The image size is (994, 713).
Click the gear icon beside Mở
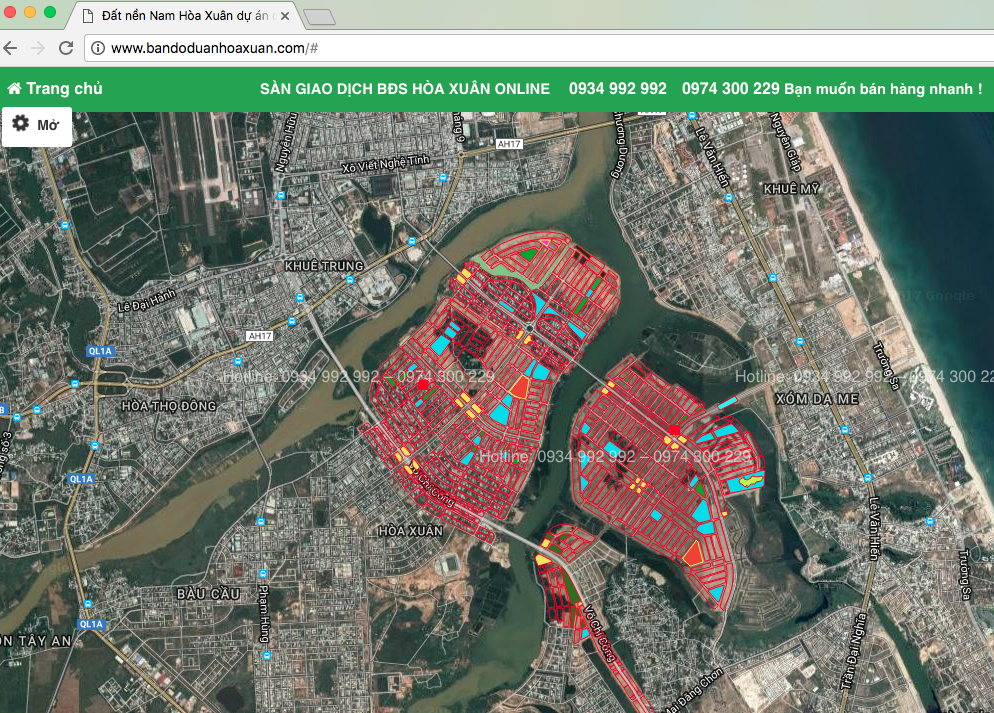[20, 124]
